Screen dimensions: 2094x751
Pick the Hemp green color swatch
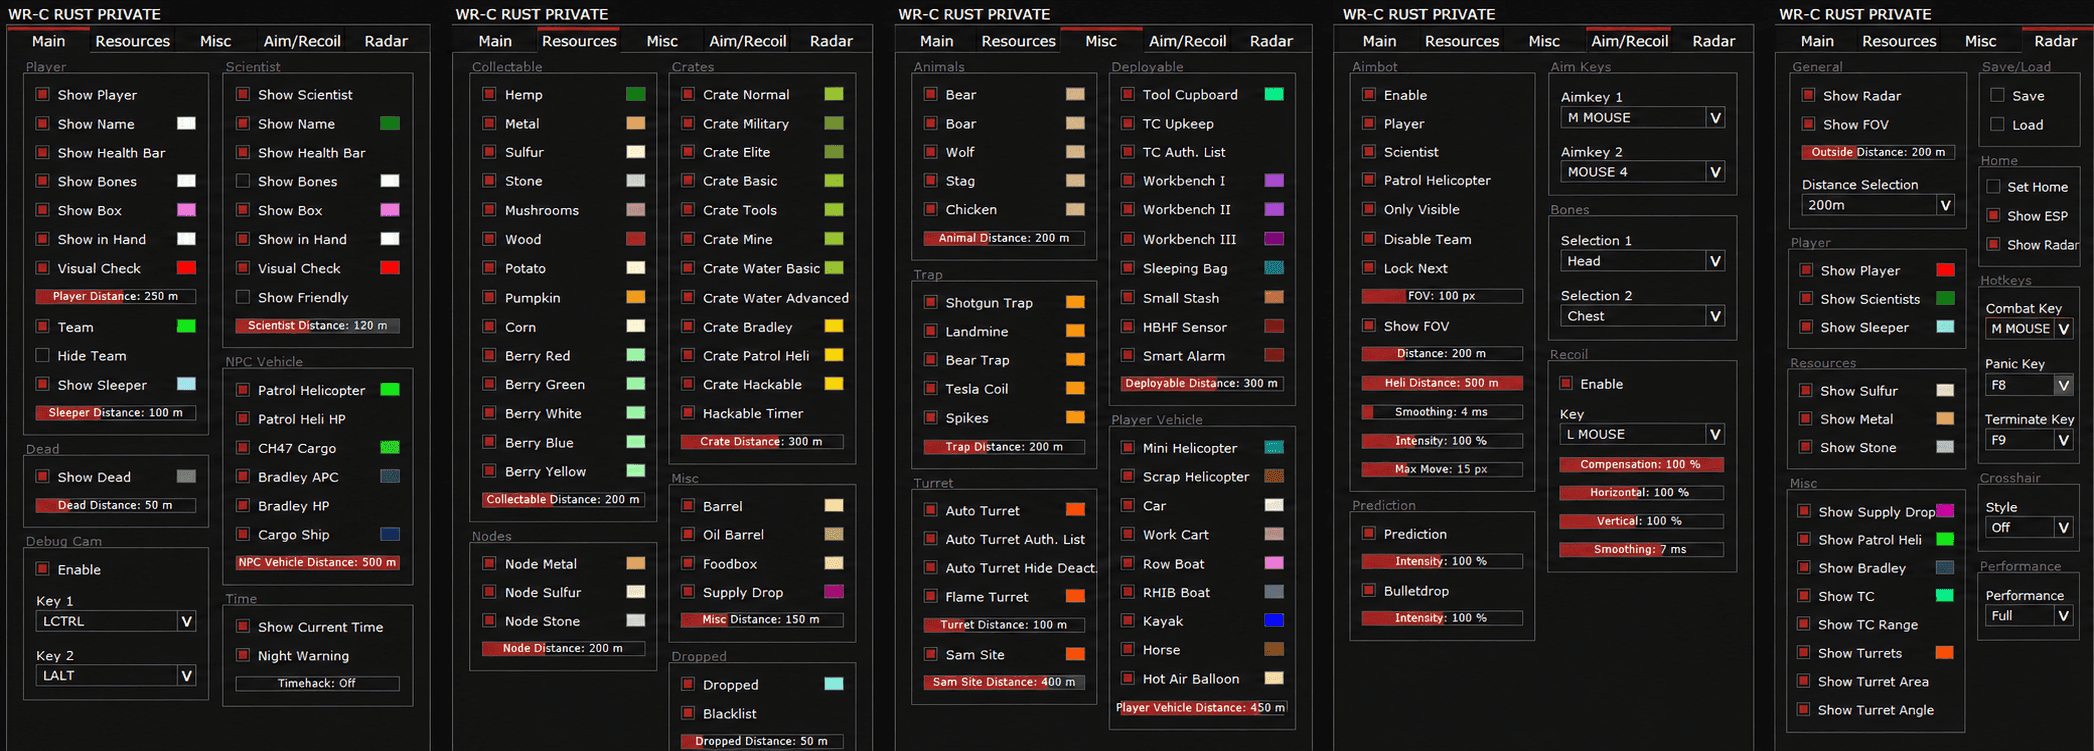coord(635,94)
